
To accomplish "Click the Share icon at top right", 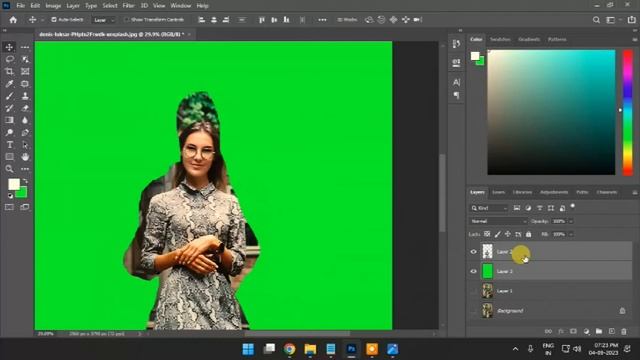I will pyautogui.click(x=632, y=20).
